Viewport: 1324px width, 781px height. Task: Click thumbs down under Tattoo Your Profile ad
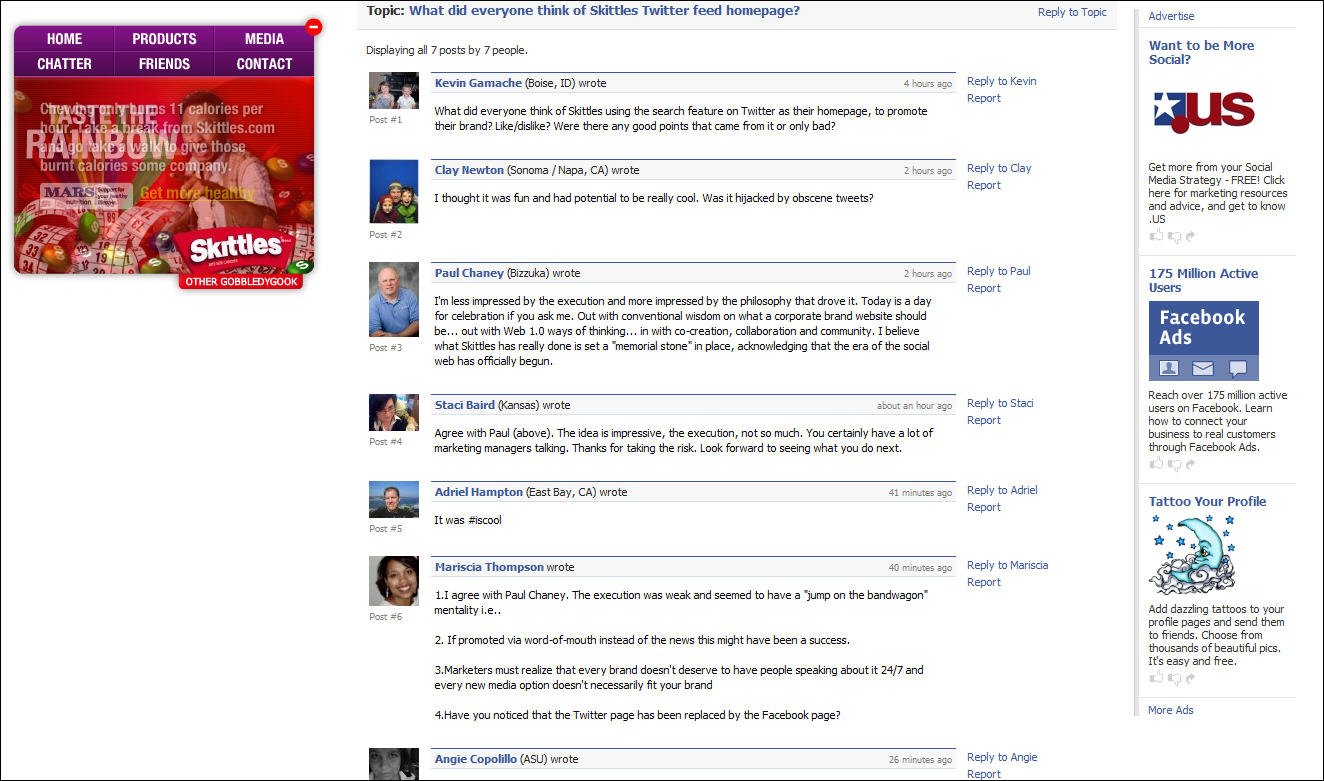click(x=1174, y=679)
